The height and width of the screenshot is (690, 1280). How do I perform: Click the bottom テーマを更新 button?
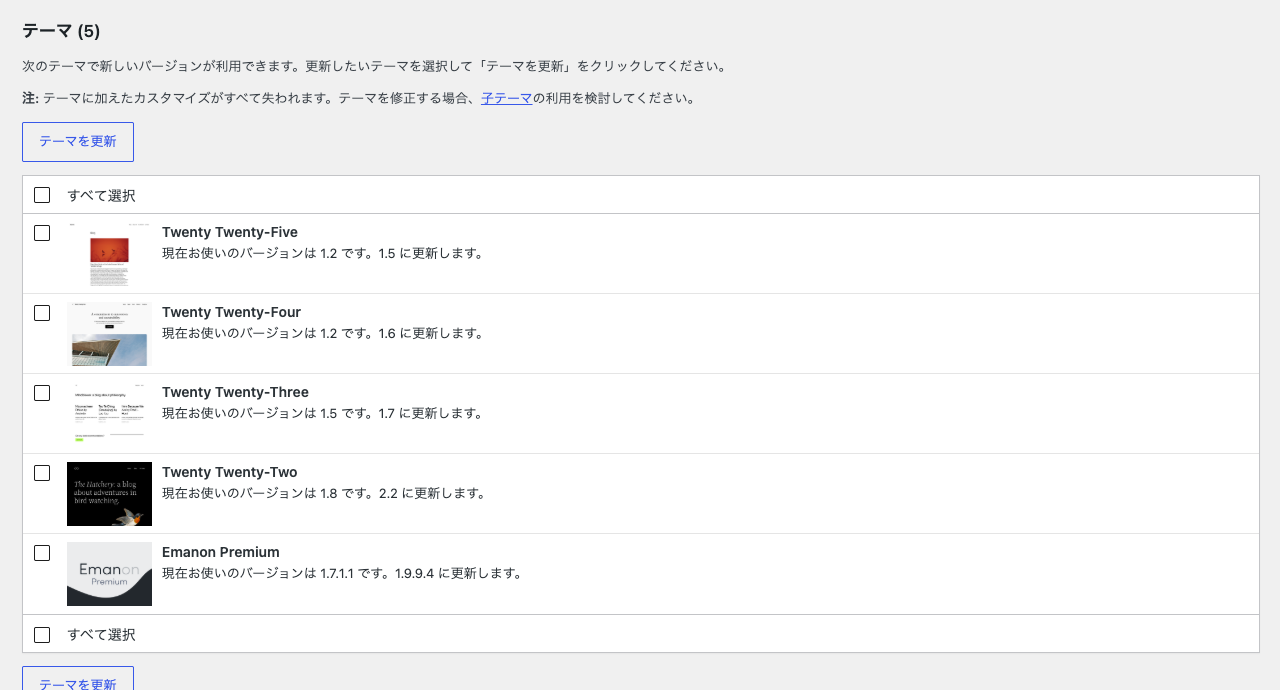coord(78,679)
